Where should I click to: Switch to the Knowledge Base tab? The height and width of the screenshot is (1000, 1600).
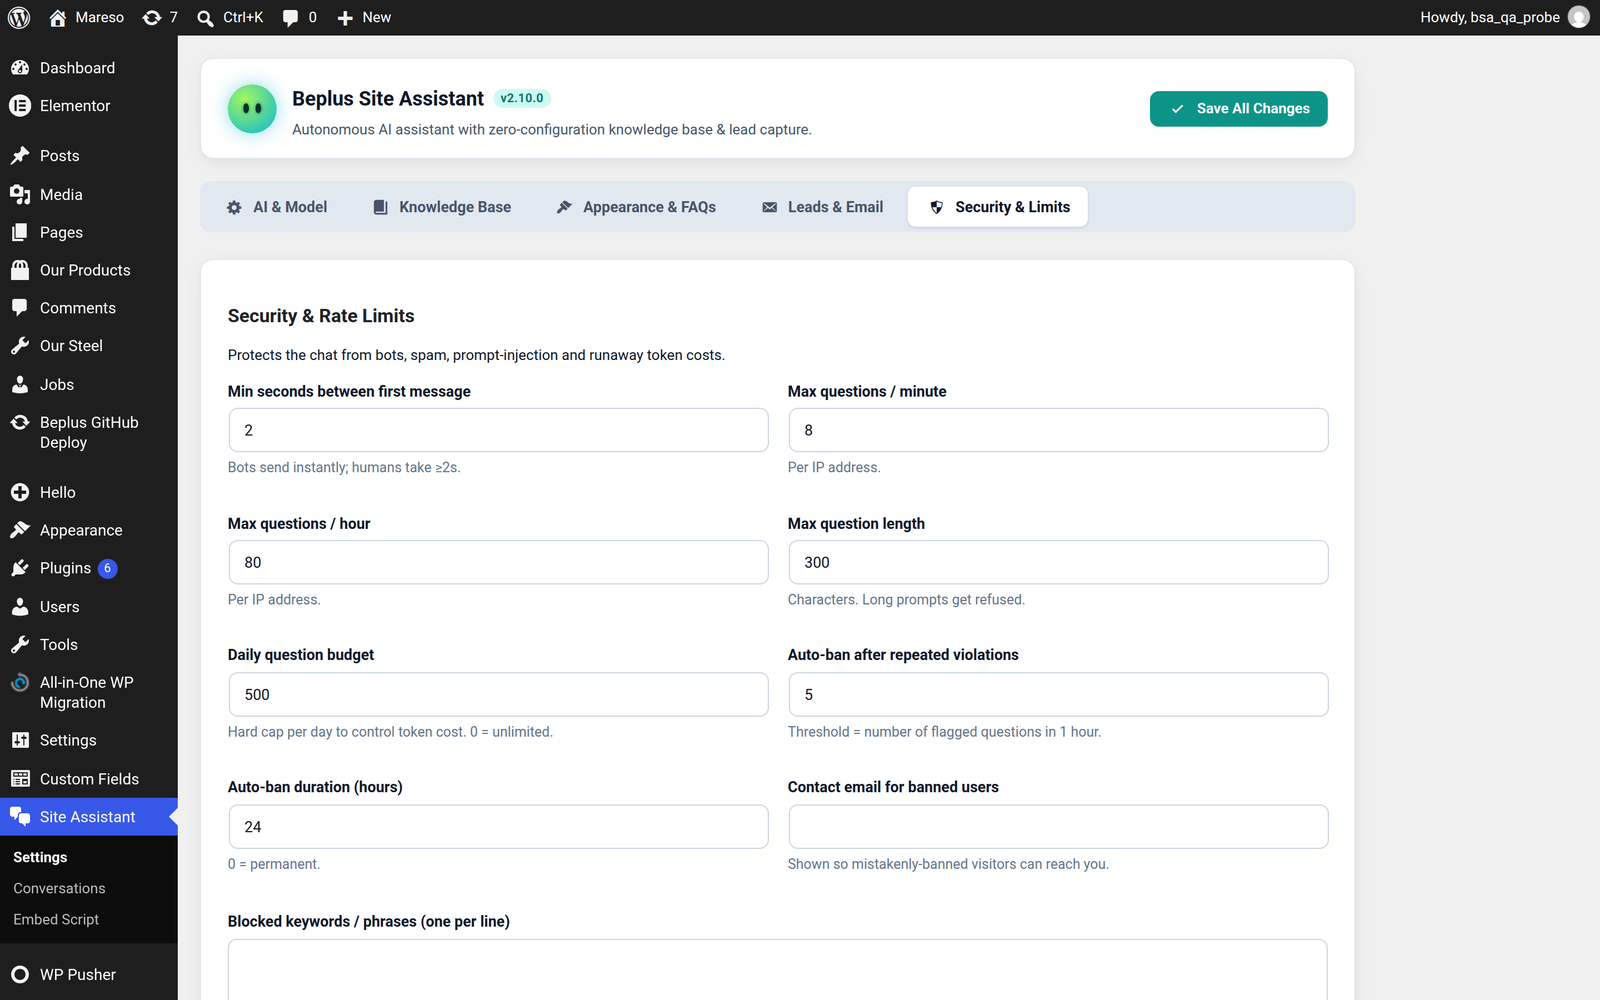(442, 207)
